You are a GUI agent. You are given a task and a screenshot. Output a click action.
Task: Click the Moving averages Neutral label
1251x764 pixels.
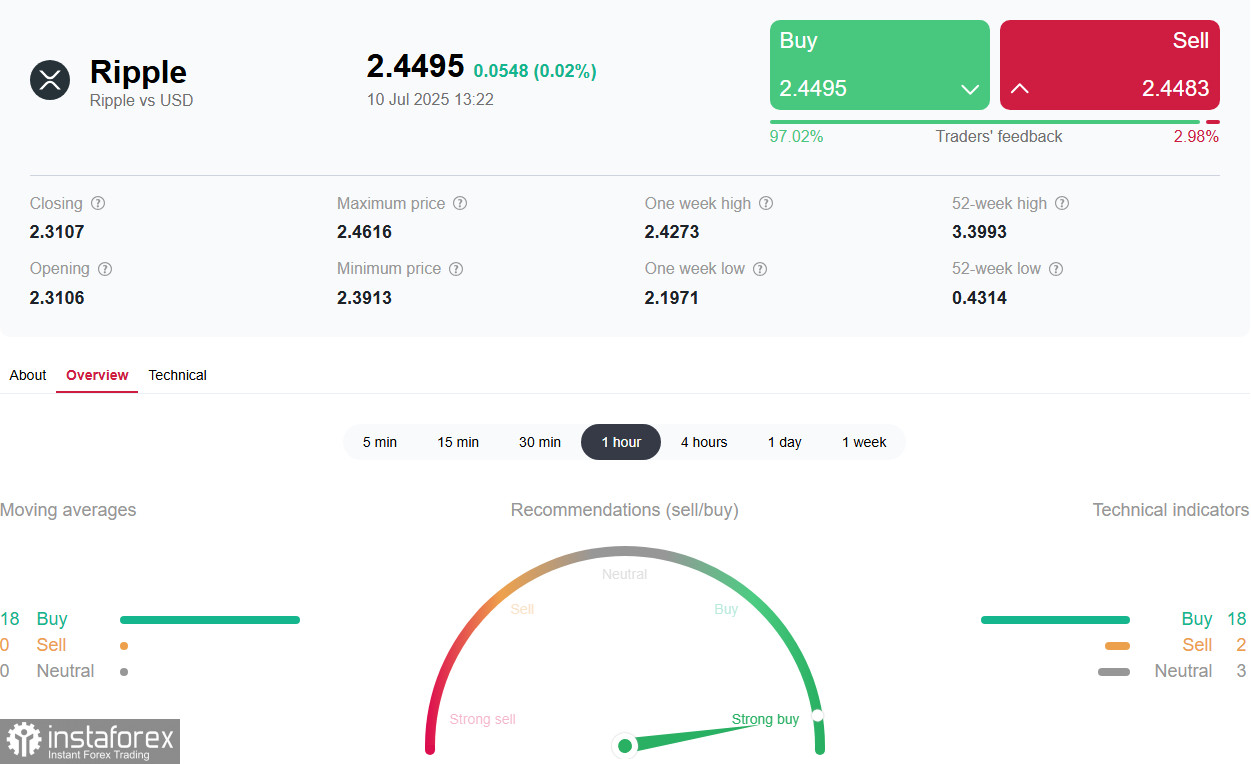pos(65,671)
